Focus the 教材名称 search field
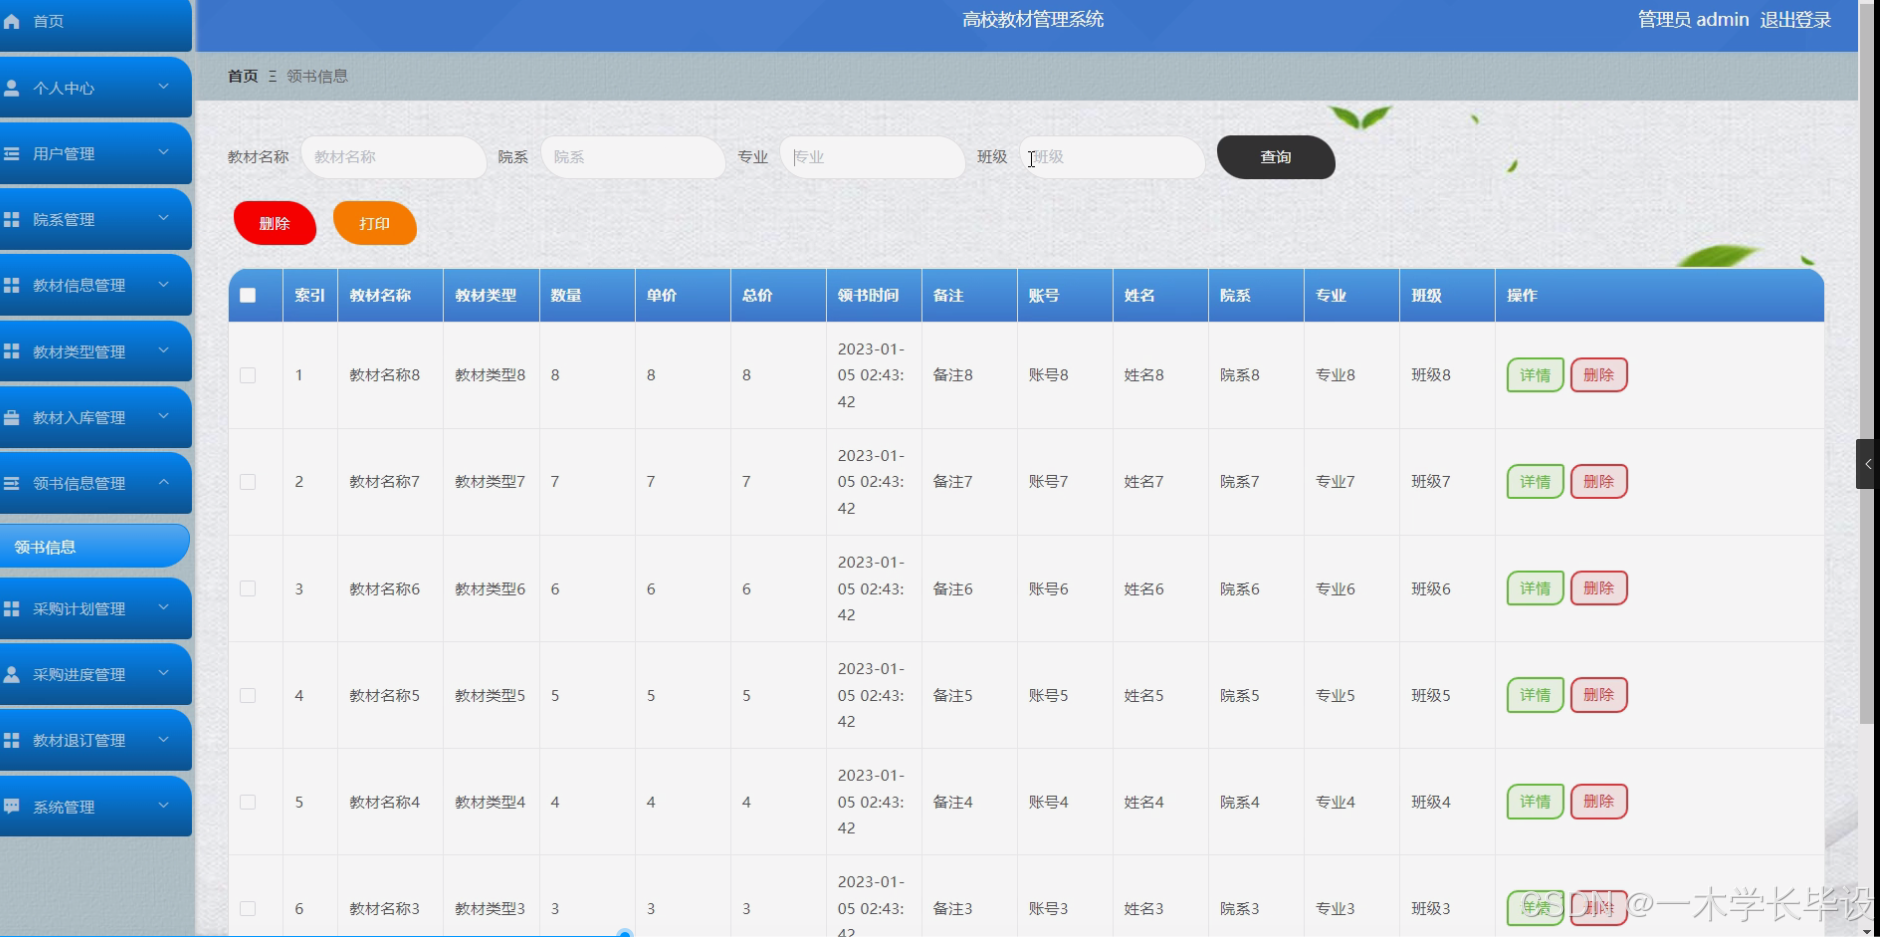This screenshot has height=937, width=1880. [393, 157]
